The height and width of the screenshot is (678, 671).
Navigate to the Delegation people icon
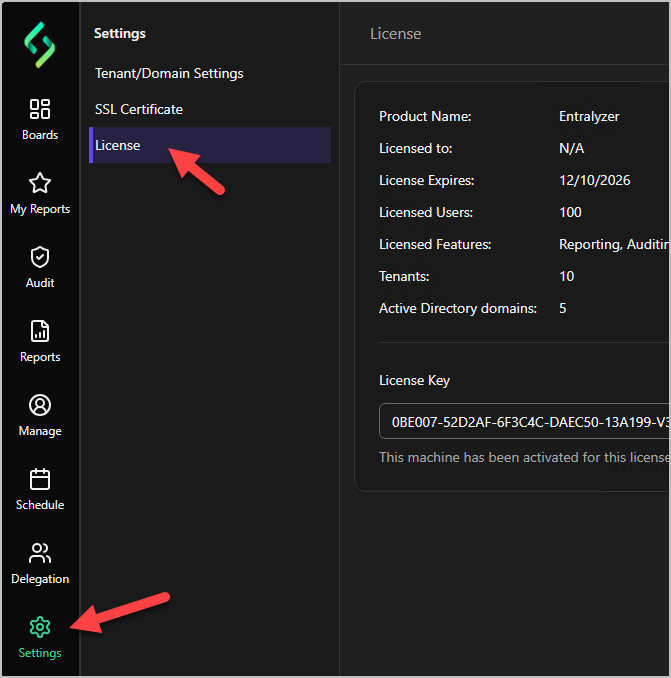click(40, 553)
